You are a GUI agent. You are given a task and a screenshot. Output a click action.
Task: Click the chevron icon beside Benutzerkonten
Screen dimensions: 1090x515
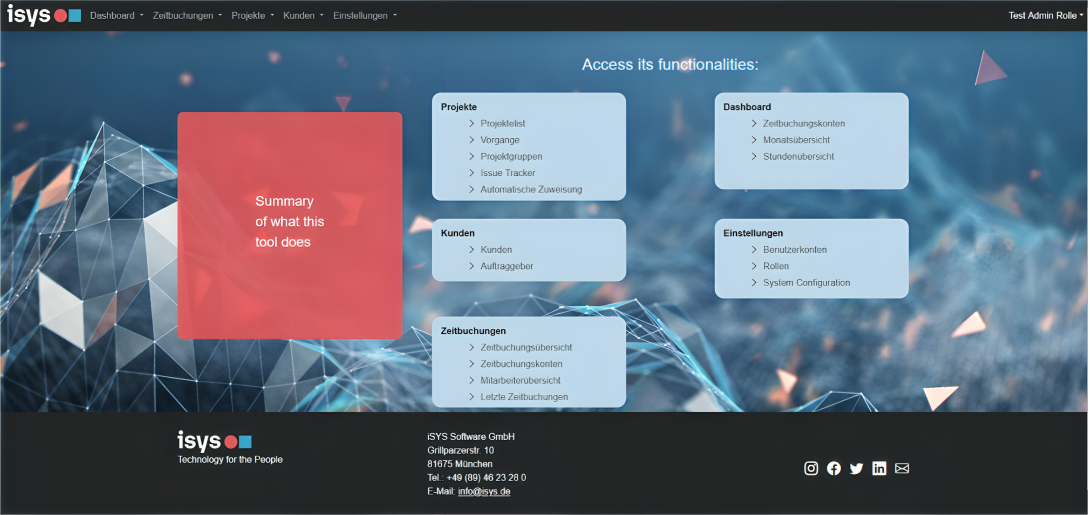[x=754, y=250]
